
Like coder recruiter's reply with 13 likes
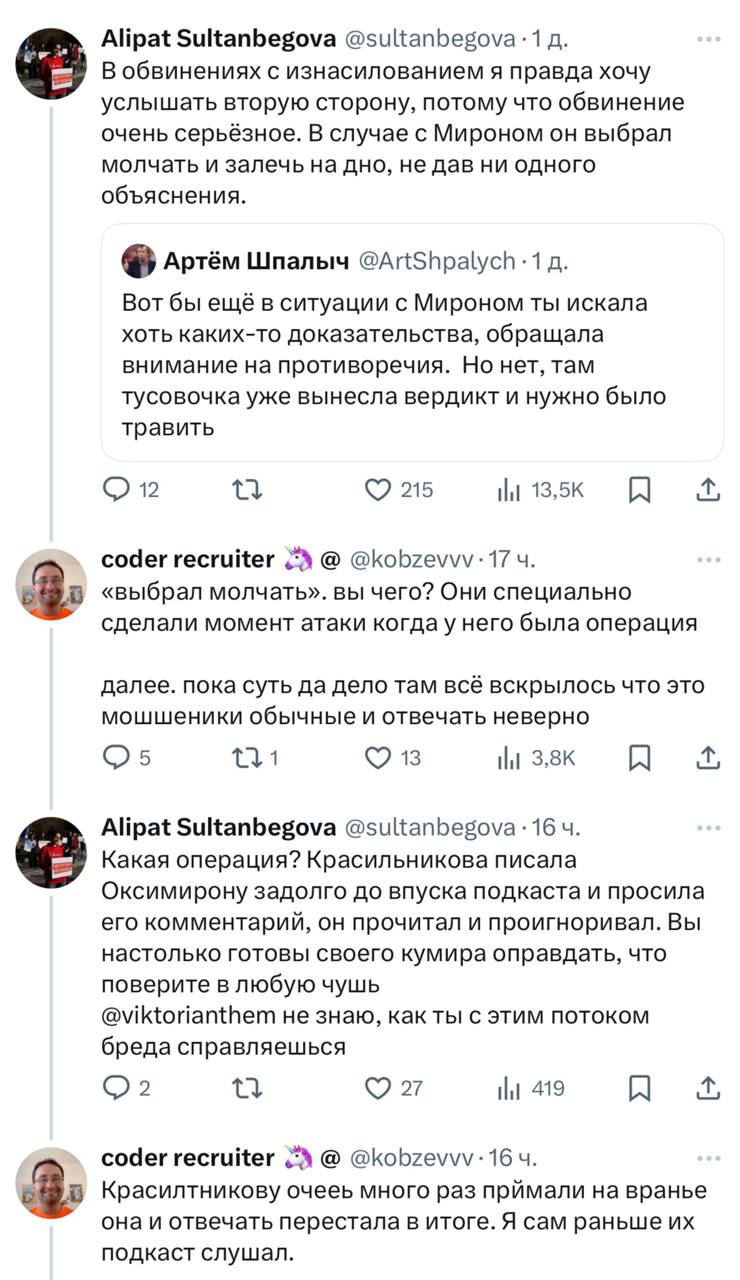377,758
